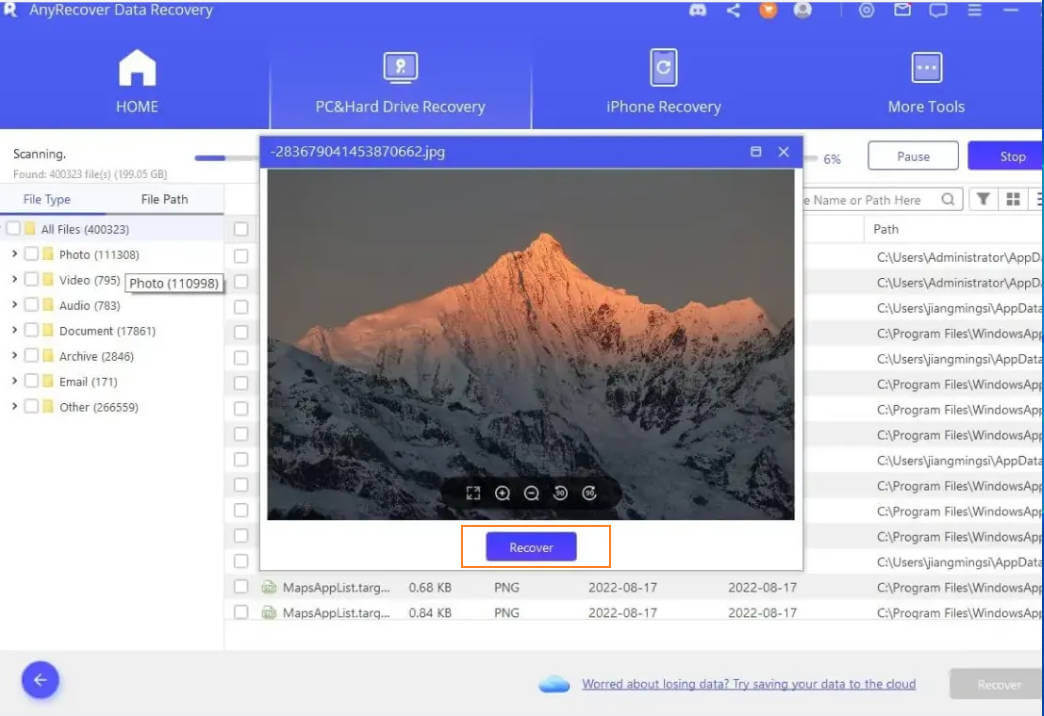The image size is (1044, 716).
Task: Expand the Archive category tree
Action: tap(14, 356)
